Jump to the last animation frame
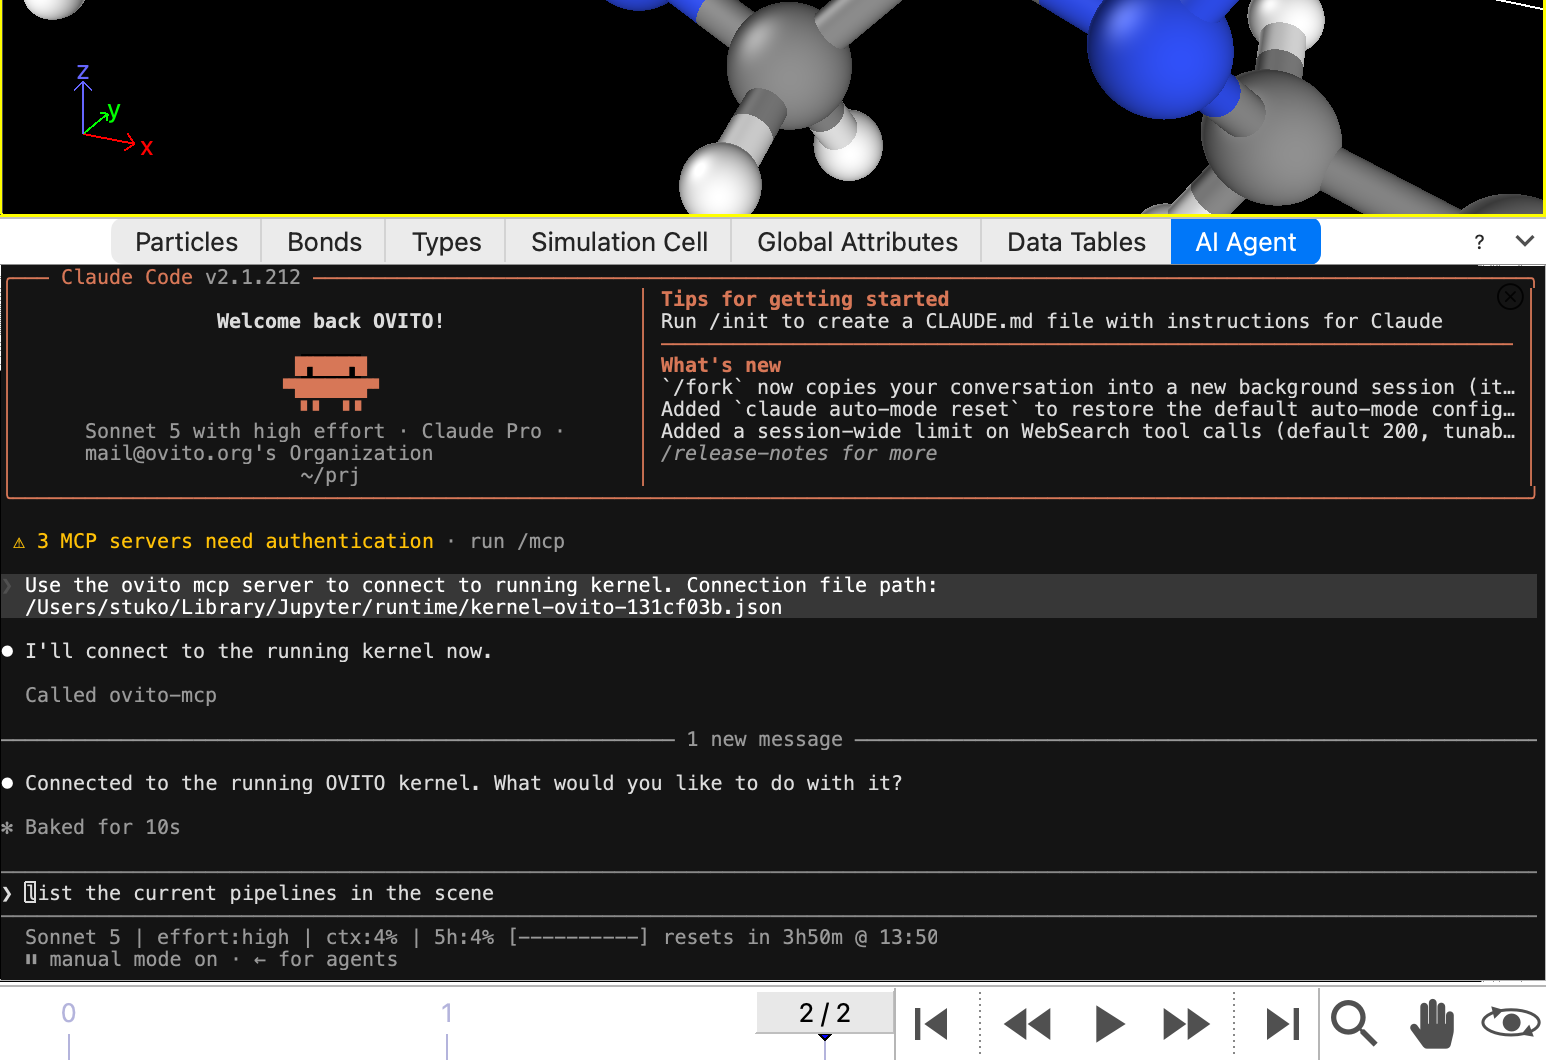The image size is (1546, 1060). click(1282, 1024)
